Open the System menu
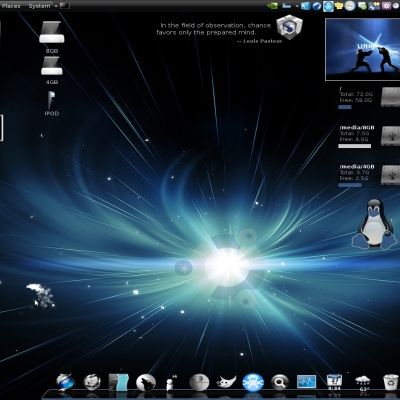This screenshot has height=400, width=400. [39, 6]
